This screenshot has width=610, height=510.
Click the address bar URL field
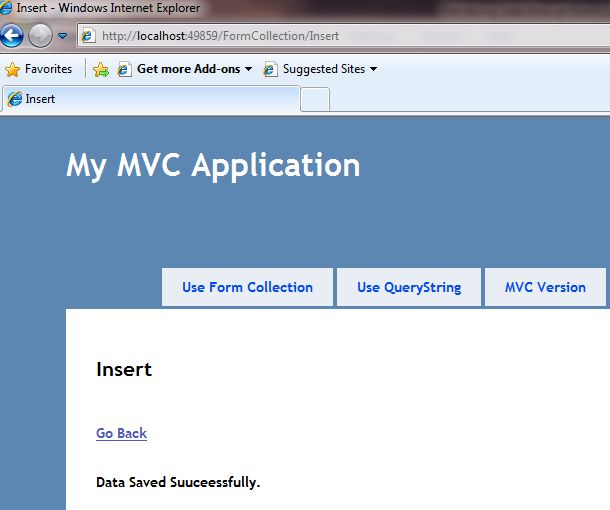click(343, 36)
